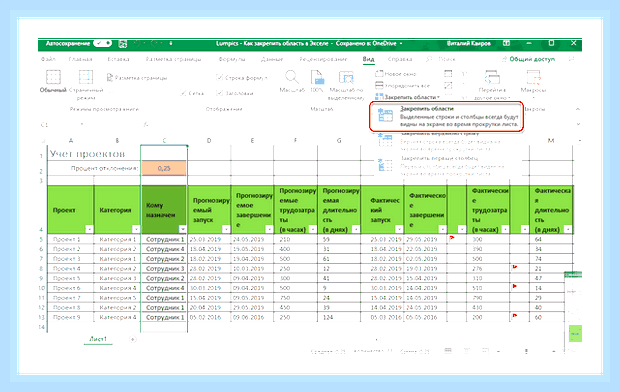Select the orange cell with 0,25

[x=164, y=168]
